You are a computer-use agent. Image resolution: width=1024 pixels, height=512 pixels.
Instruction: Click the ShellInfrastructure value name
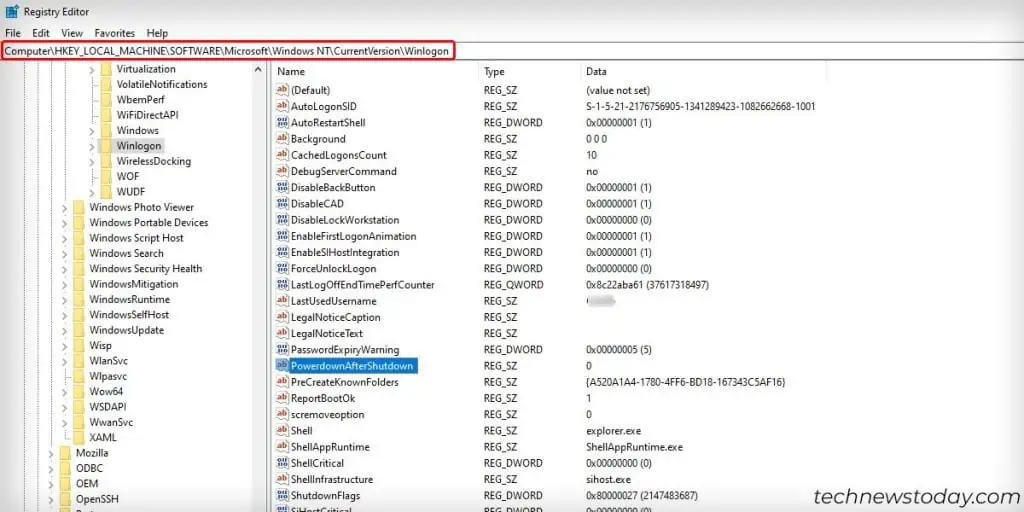point(332,479)
